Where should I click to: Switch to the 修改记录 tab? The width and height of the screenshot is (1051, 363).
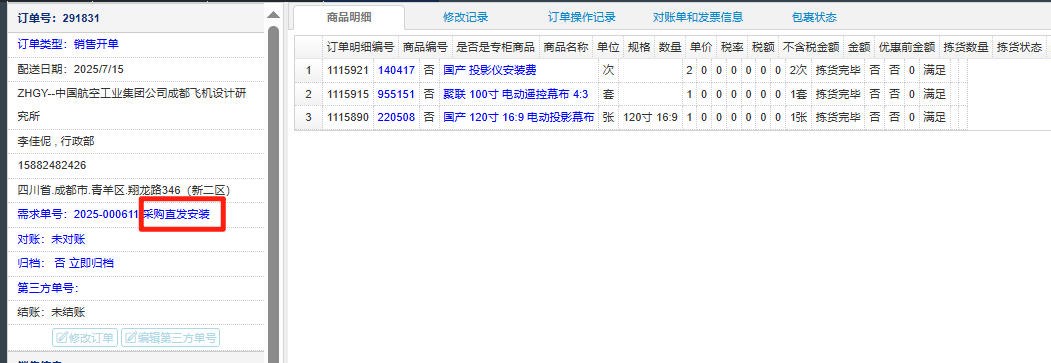465,17
